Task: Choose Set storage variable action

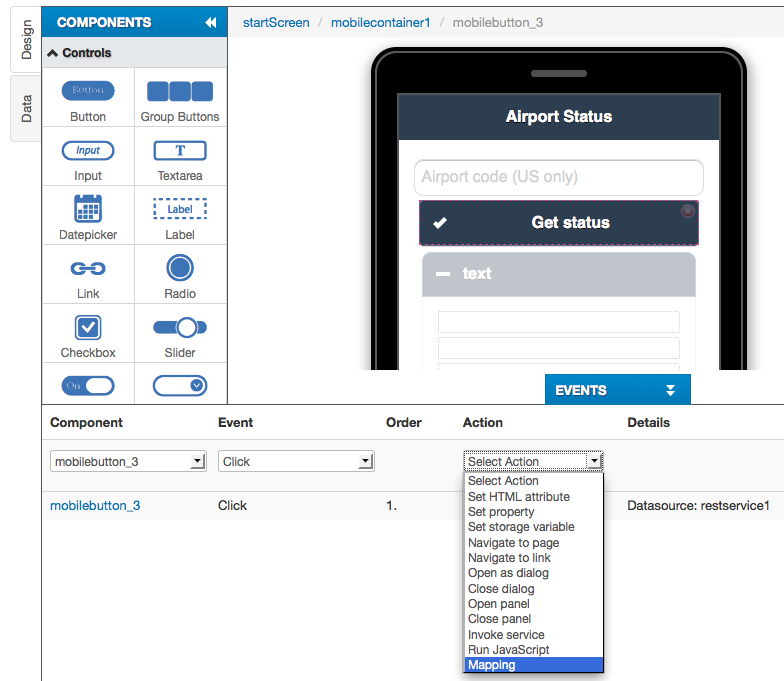Action: 534,527
